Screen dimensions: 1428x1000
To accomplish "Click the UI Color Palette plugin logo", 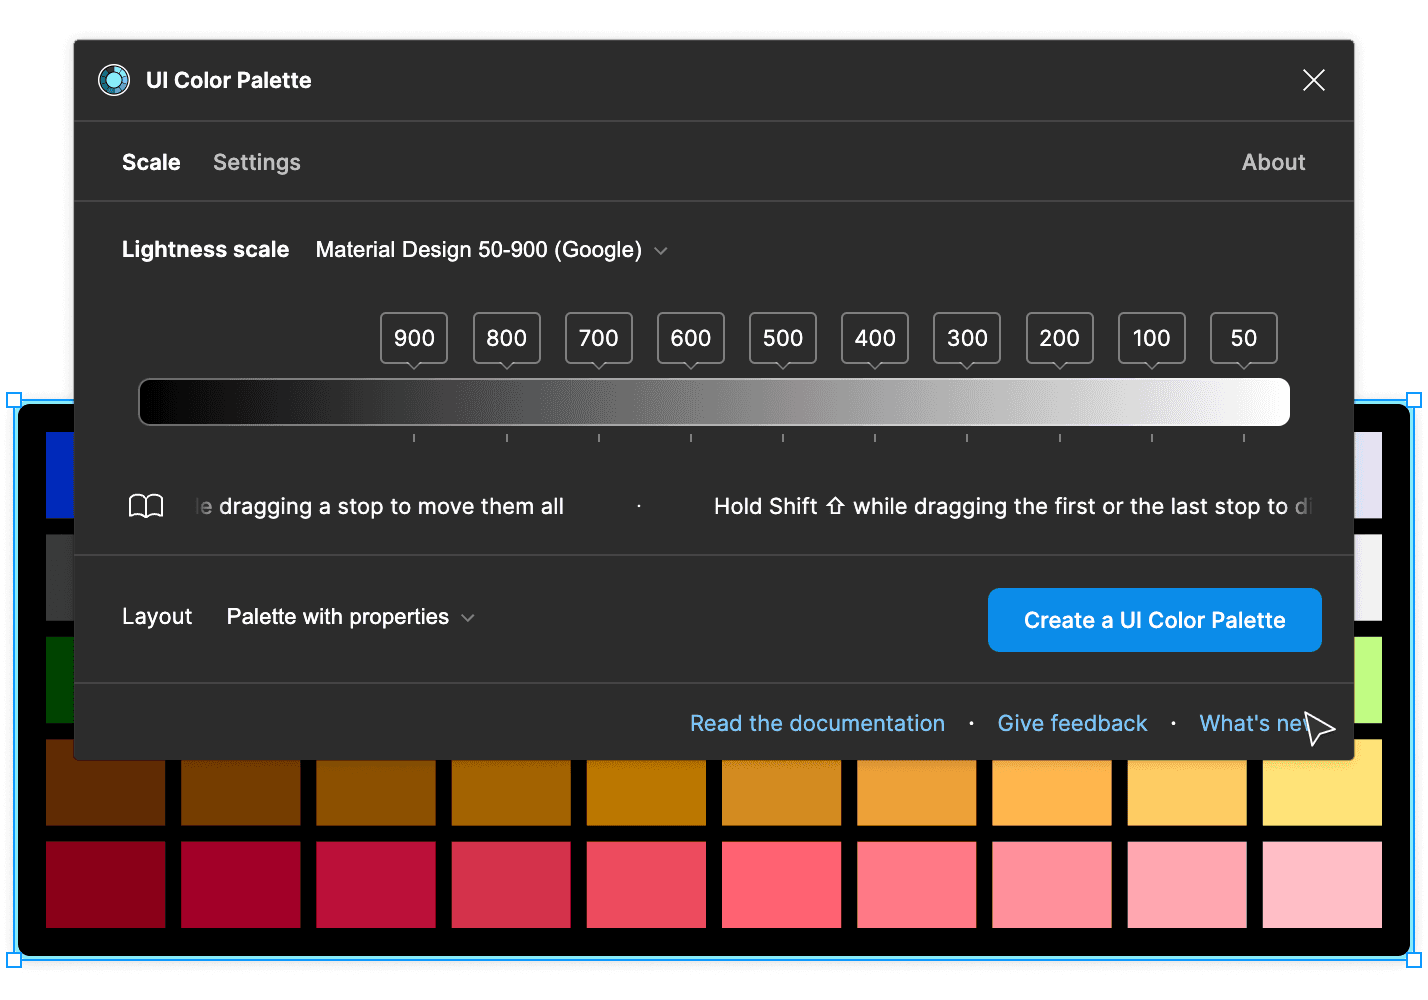I will click(x=114, y=80).
